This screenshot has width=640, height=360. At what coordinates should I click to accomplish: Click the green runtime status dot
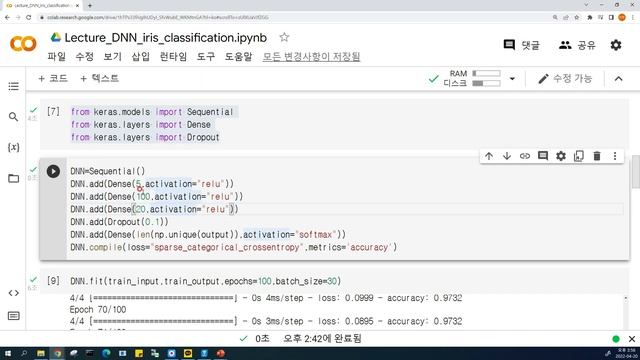pos(616,339)
